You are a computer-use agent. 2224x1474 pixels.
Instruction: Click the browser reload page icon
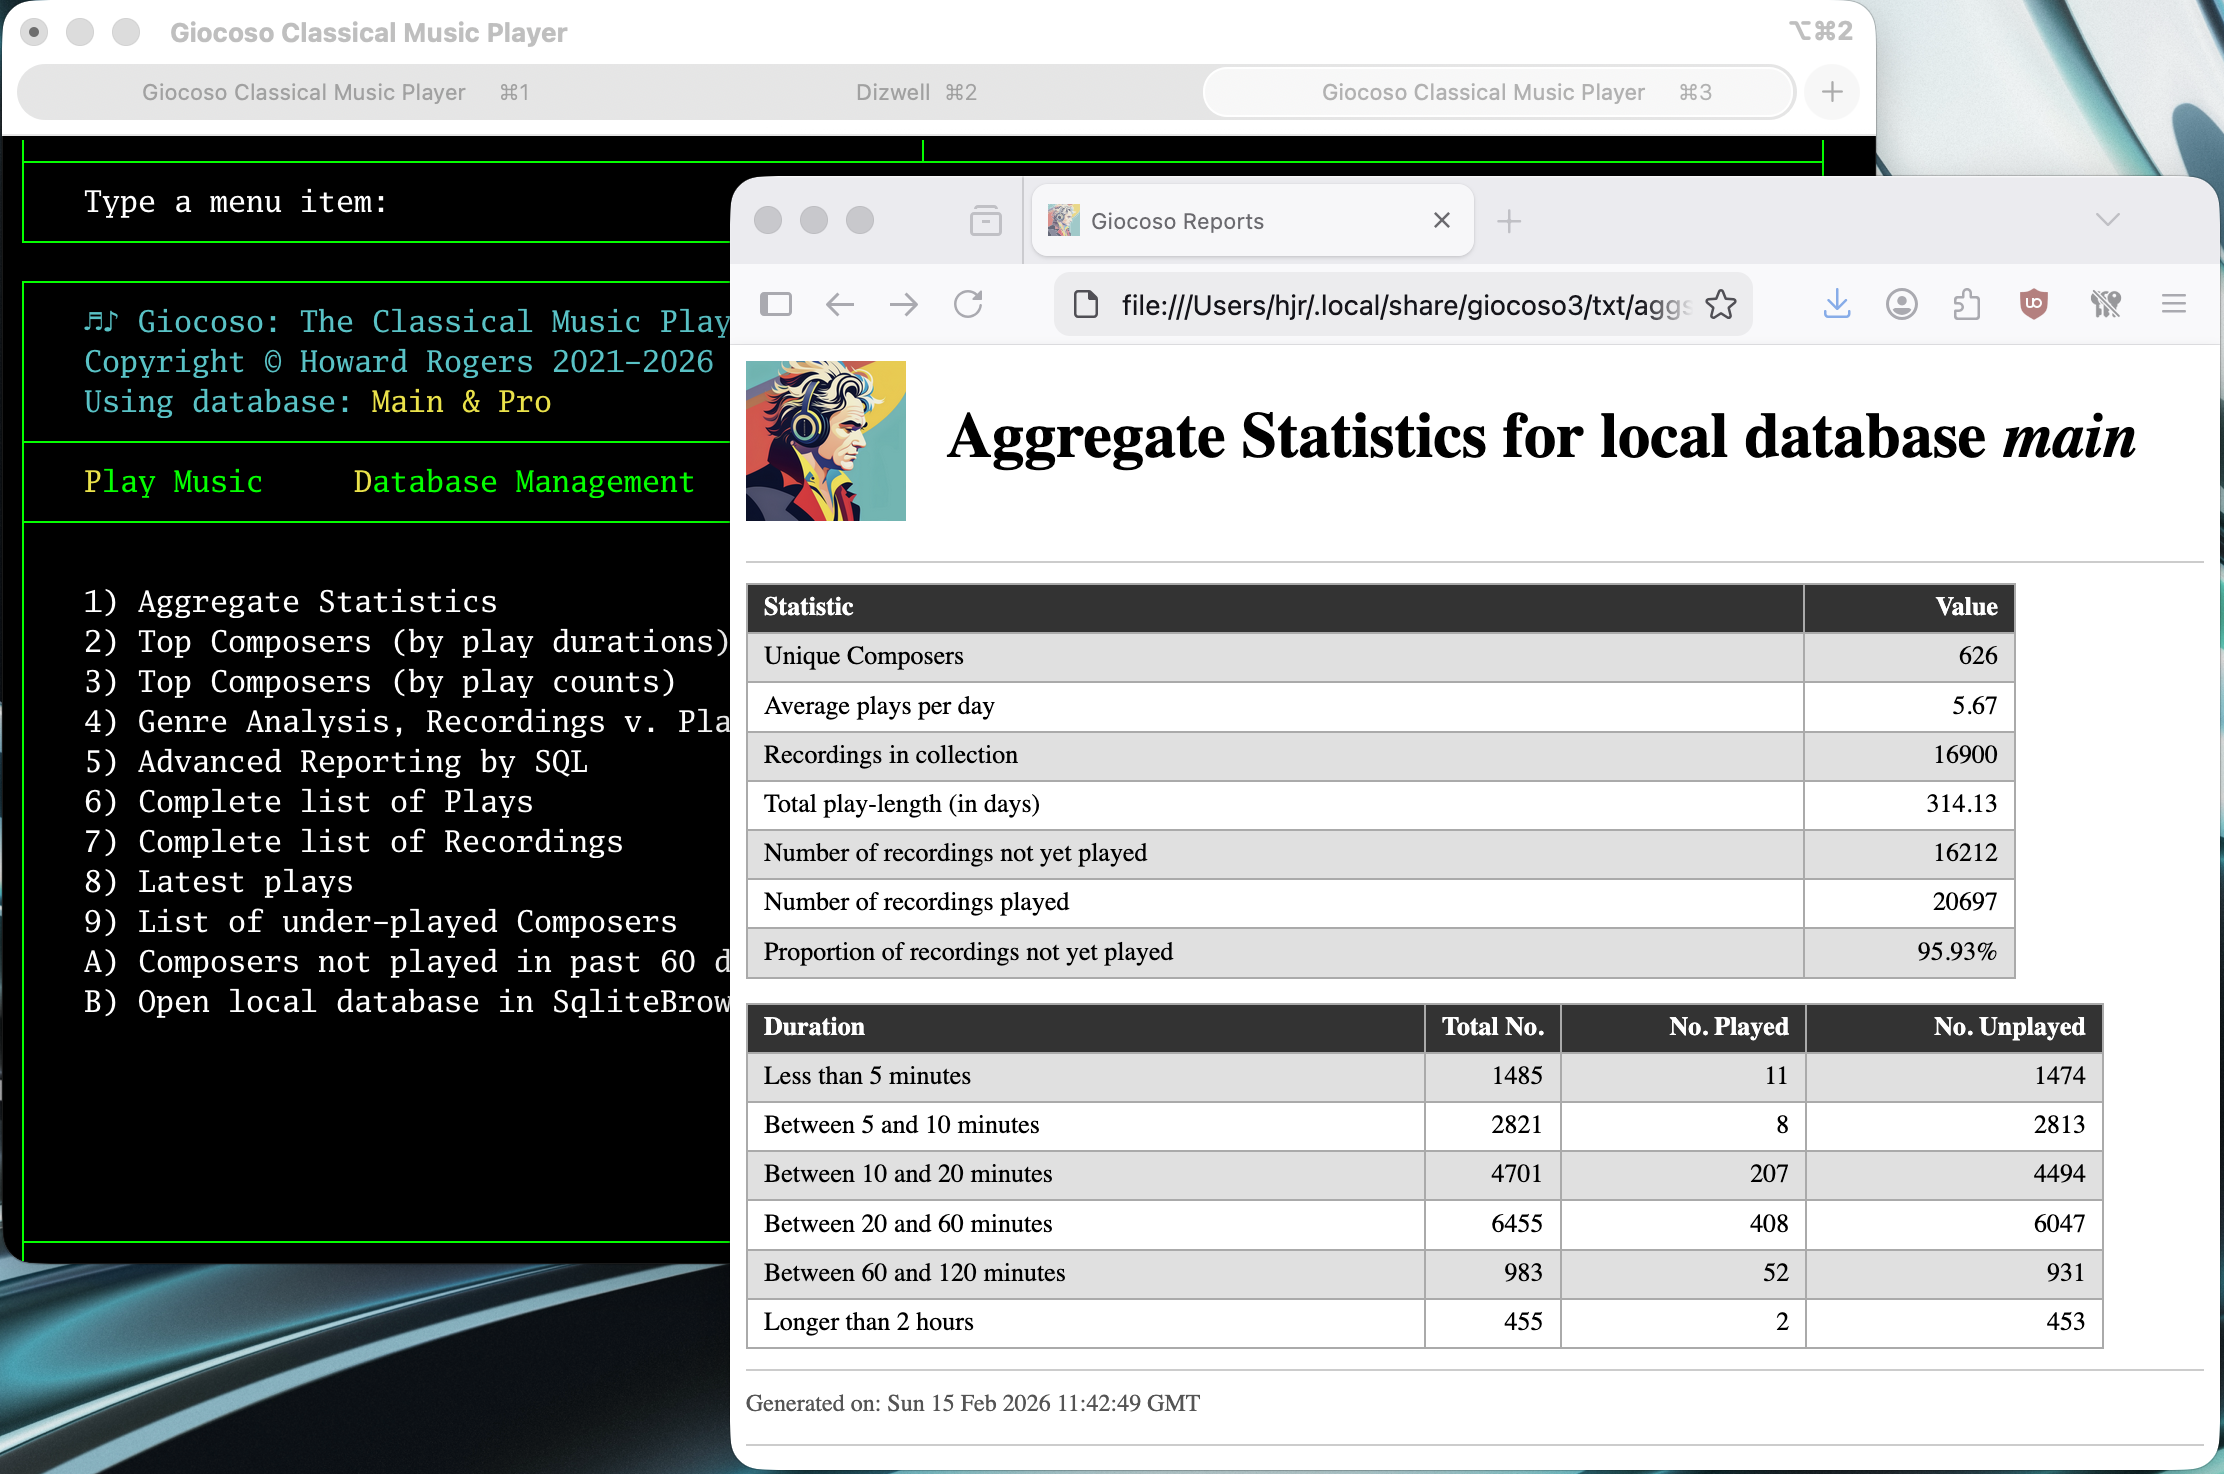[968, 304]
